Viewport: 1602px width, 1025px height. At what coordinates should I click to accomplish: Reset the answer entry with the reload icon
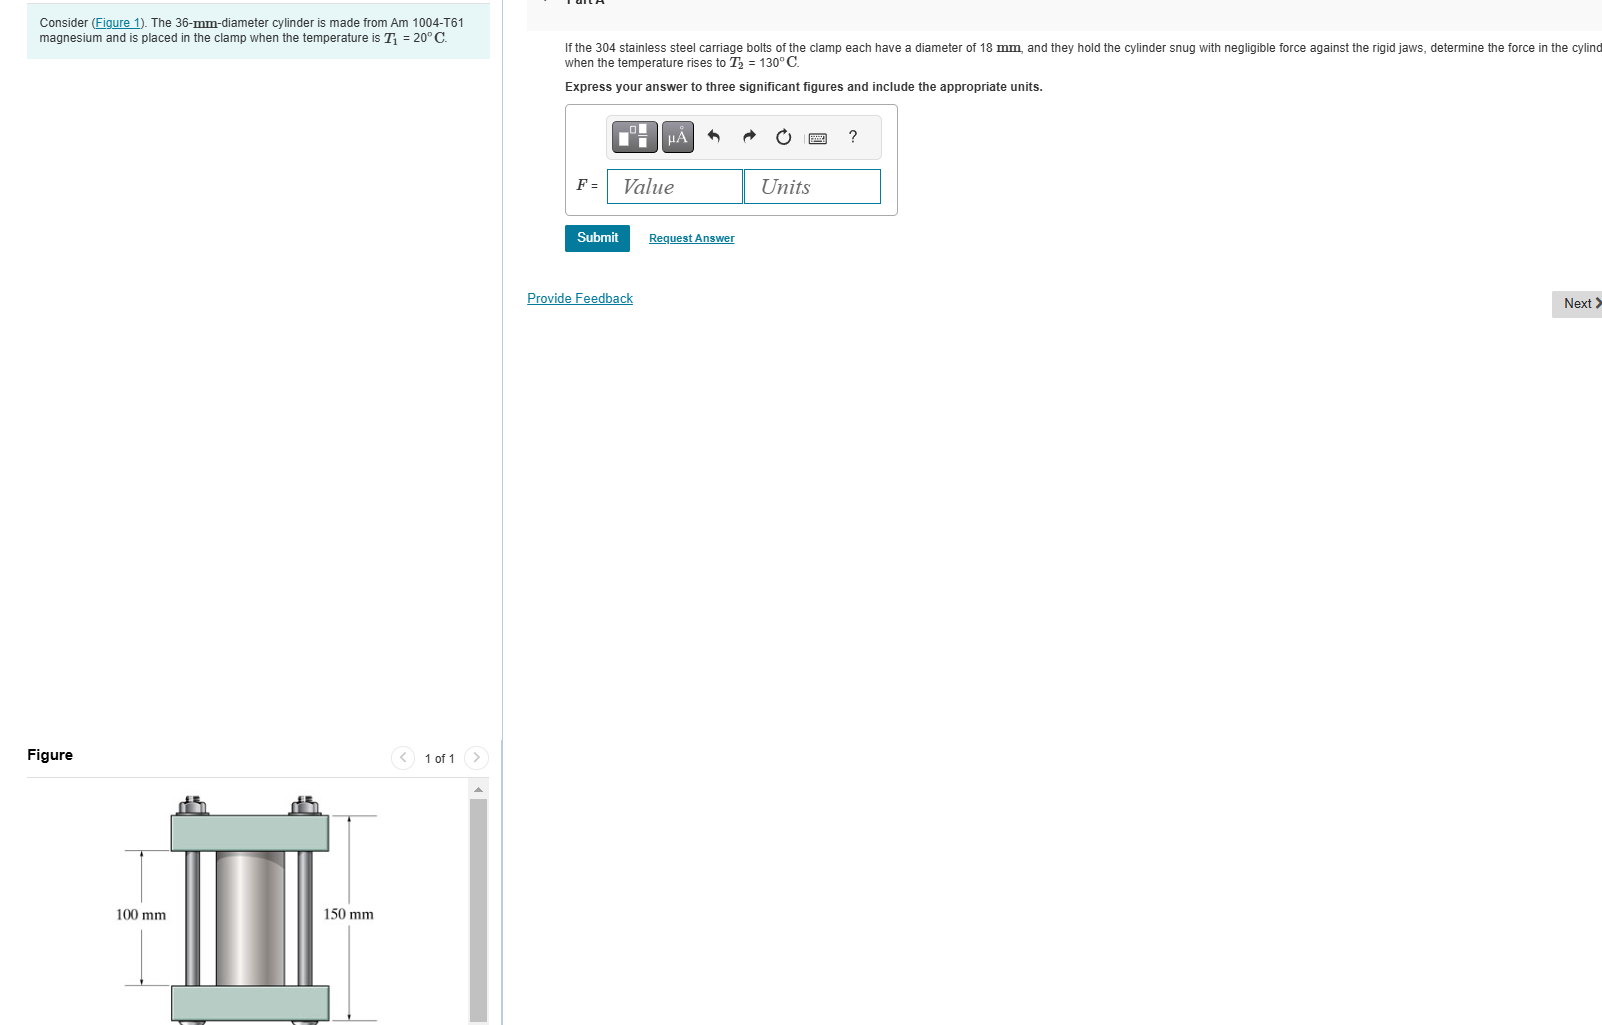click(x=783, y=137)
